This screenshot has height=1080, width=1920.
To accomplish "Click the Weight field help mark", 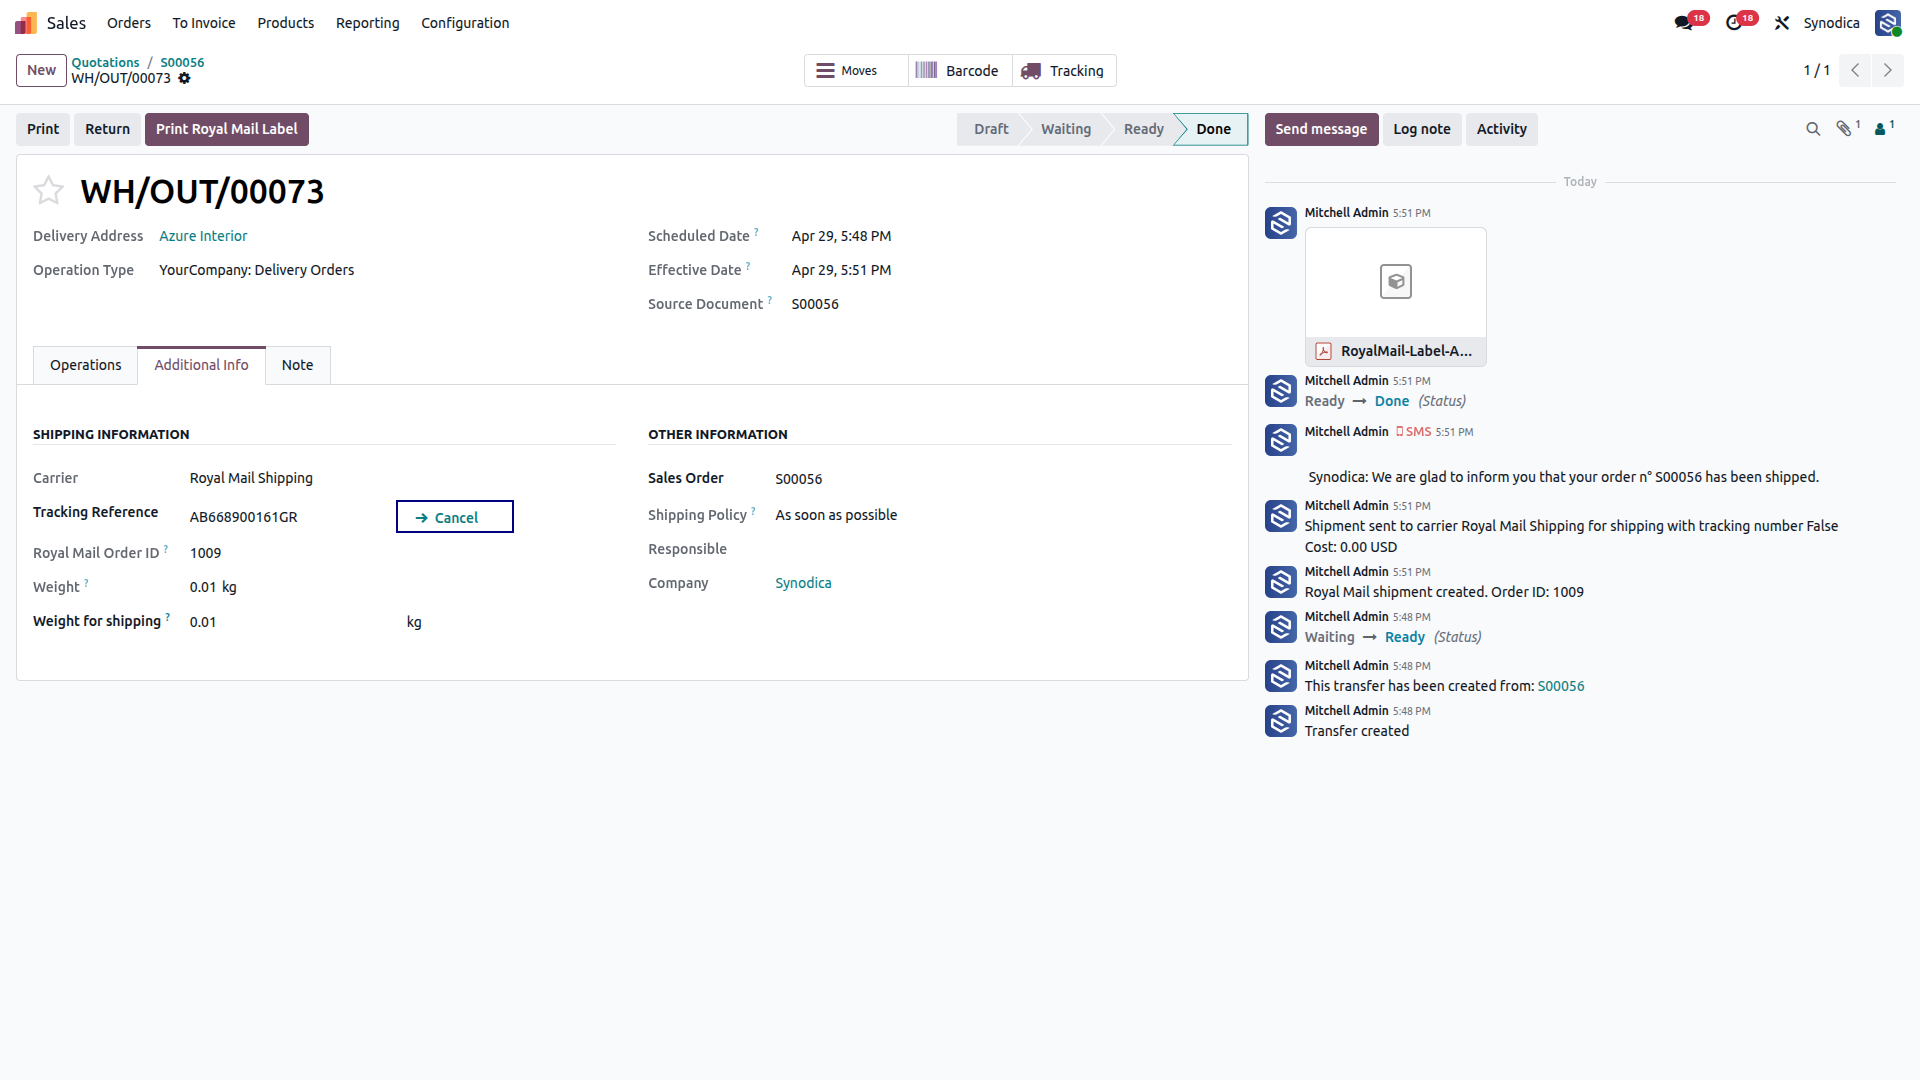I will 86,583.
